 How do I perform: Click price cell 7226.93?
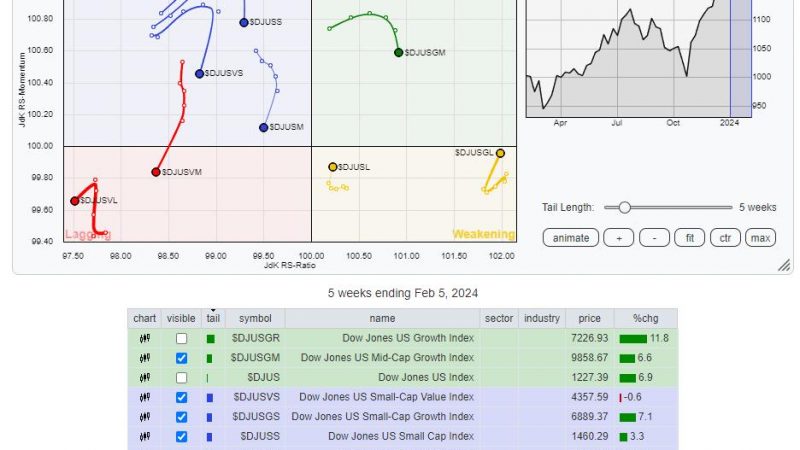pyautogui.click(x=589, y=338)
